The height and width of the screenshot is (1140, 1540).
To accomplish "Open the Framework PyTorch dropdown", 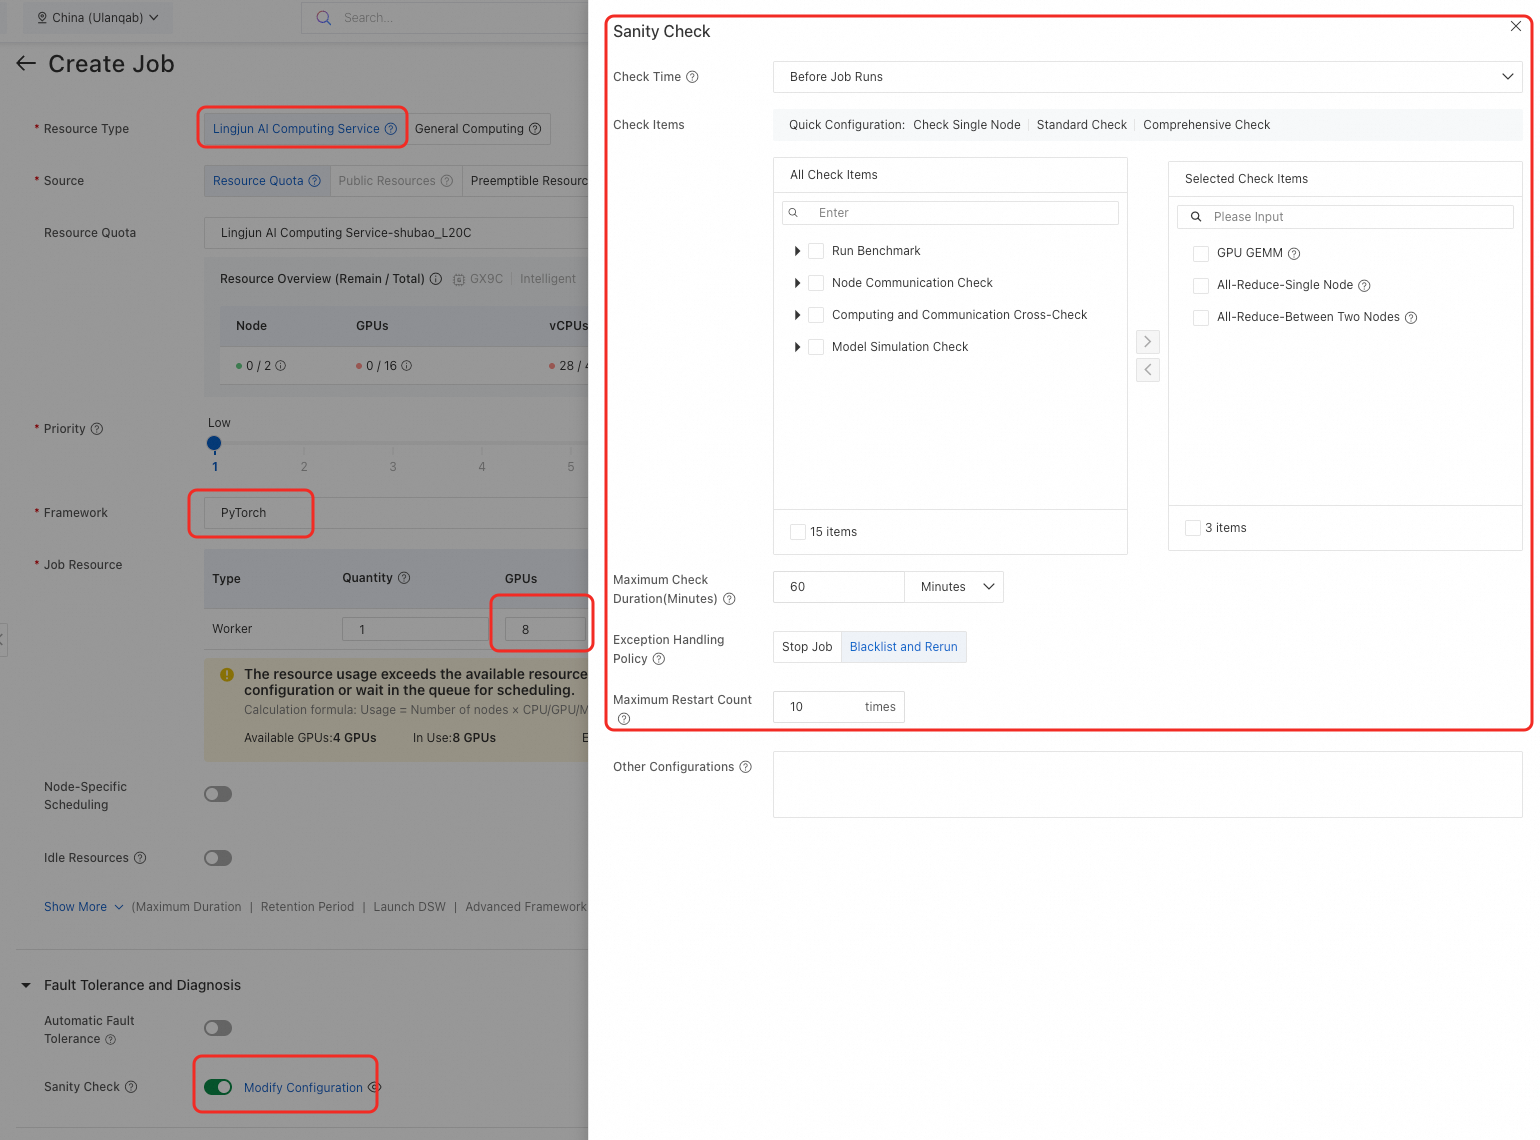I will pos(396,513).
